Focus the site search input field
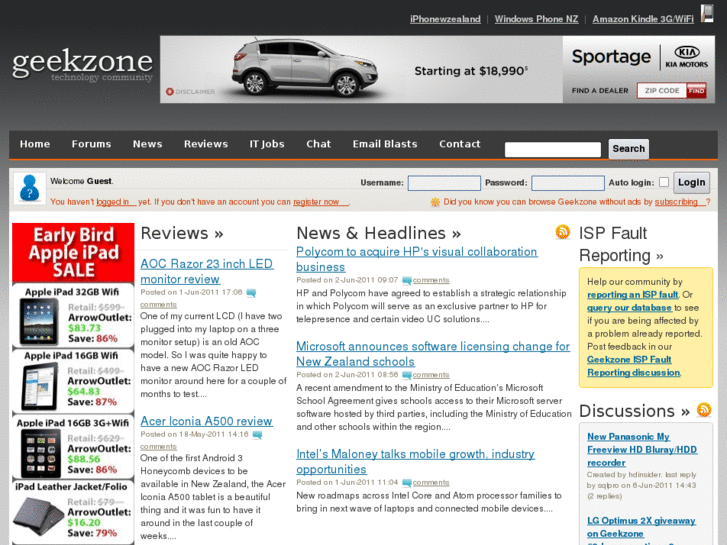Screen dimensions: 727x545 [x=553, y=149]
